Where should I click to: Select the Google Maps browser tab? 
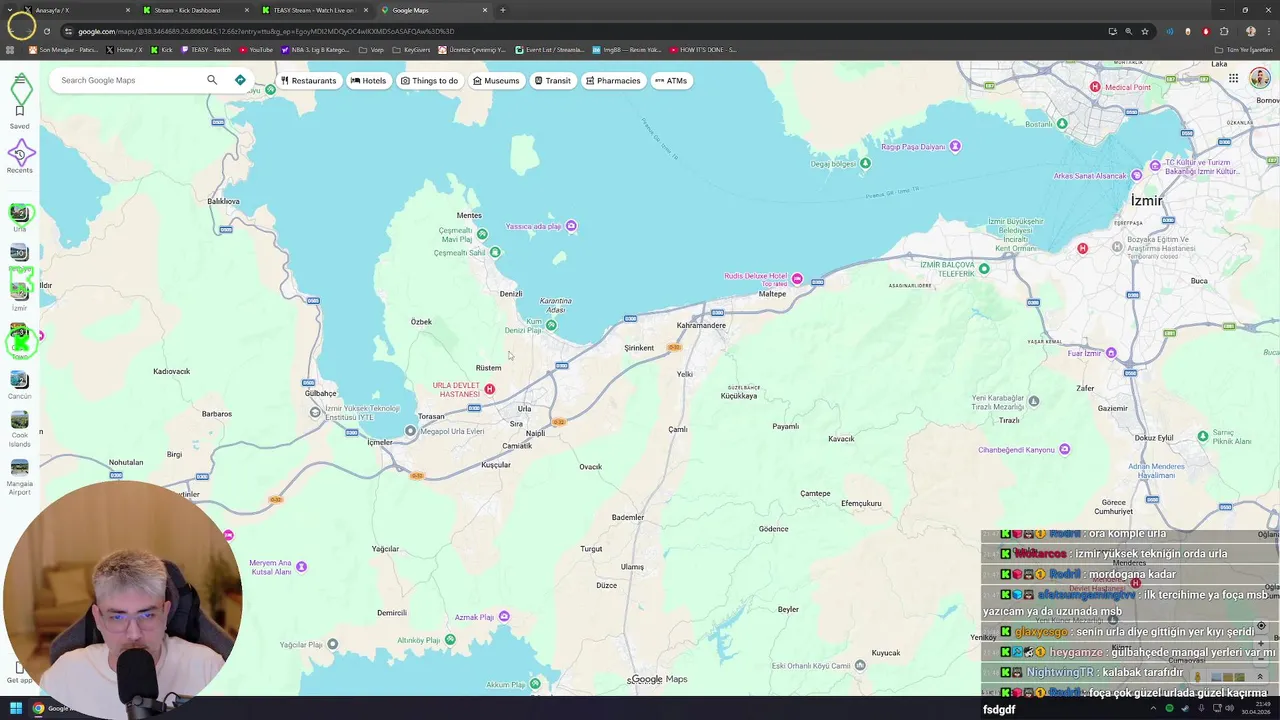tap(435, 10)
